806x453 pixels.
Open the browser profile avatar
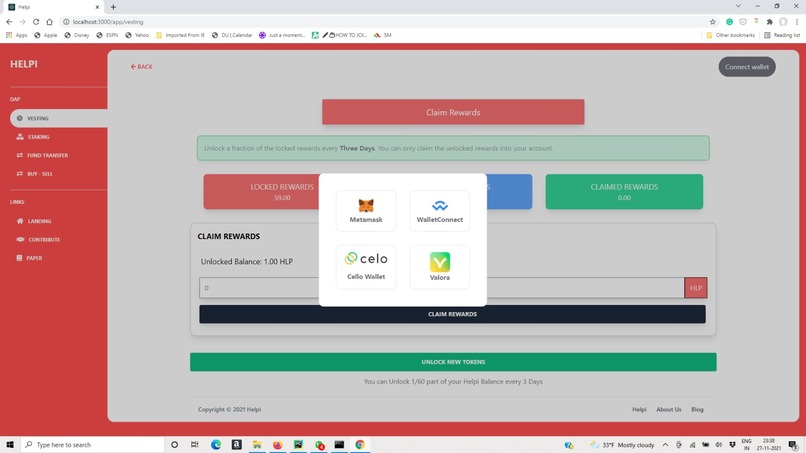783,22
